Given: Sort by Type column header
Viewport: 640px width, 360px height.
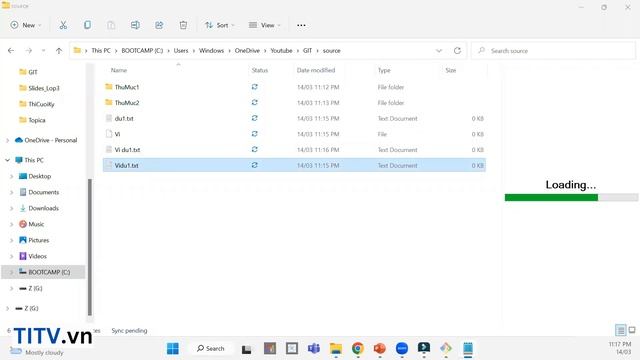Looking at the screenshot, I should [x=384, y=70].
